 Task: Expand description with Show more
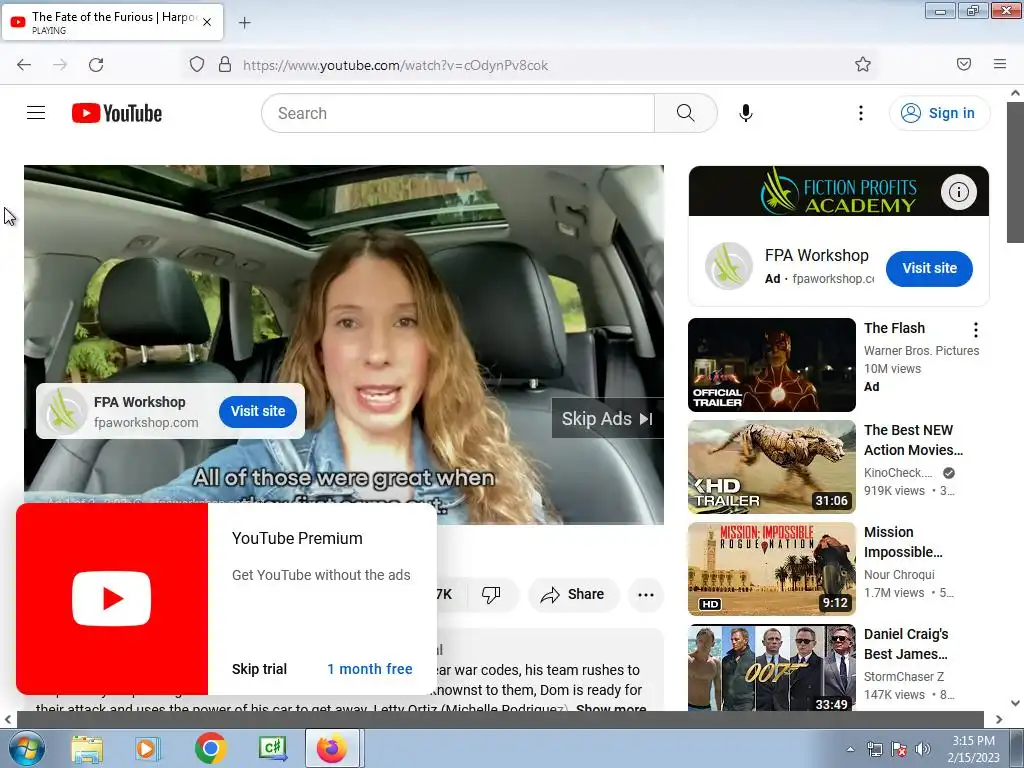(611, 708)
